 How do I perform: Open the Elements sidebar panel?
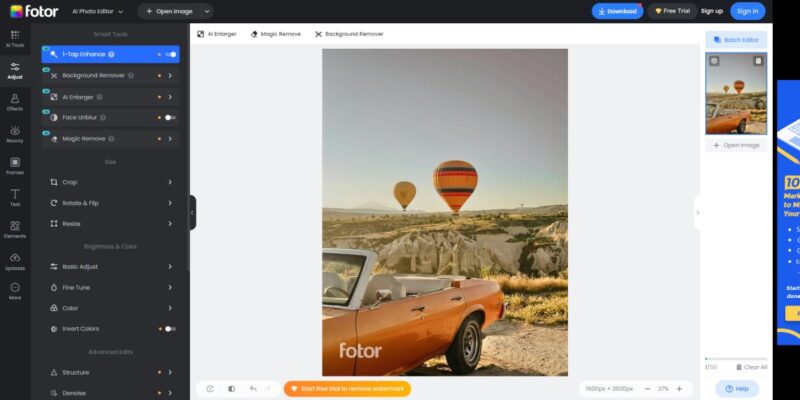[x=15, y=230]
